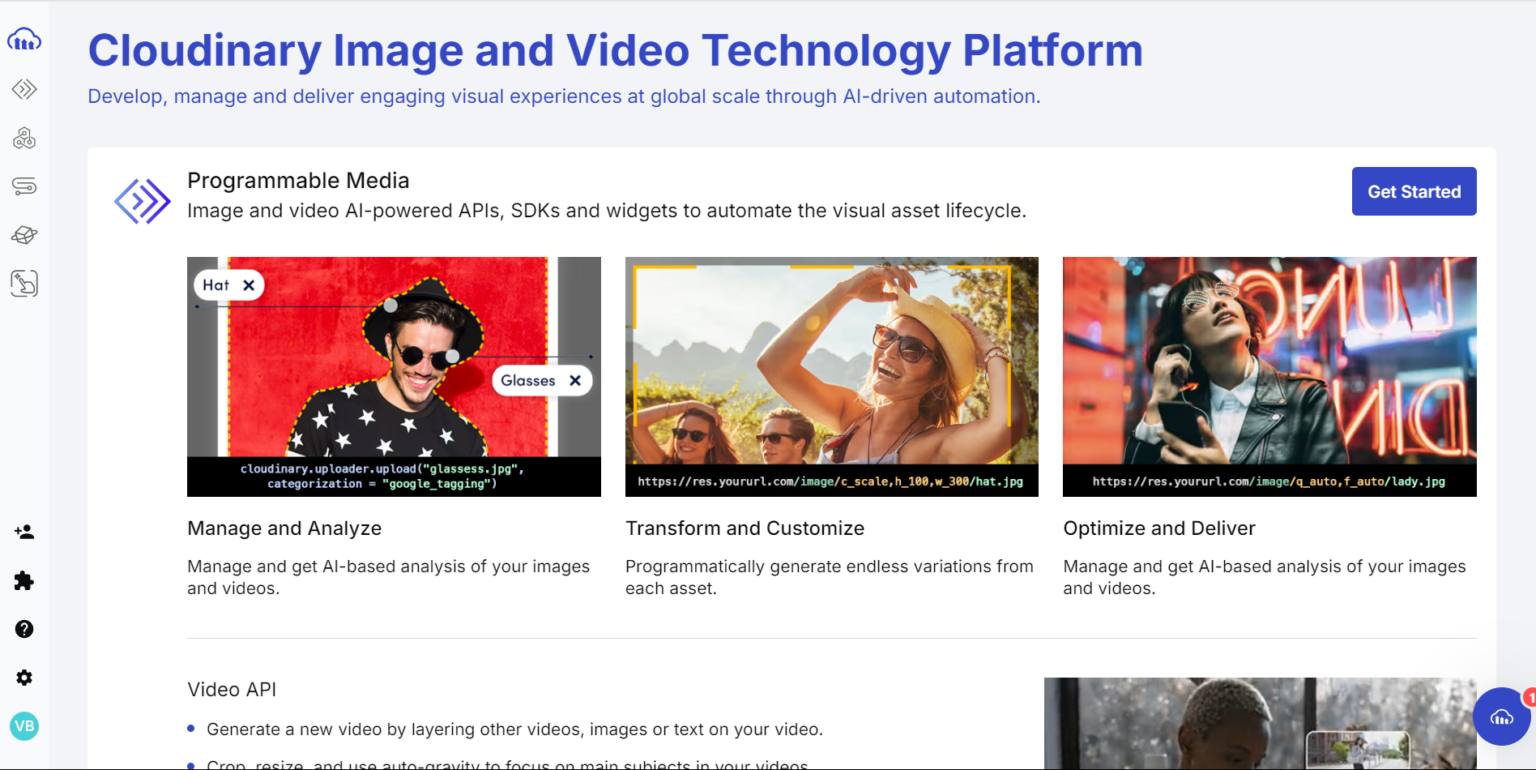
Task: Click the hand-touch icon in the sidebar
Action: (24, 284)
